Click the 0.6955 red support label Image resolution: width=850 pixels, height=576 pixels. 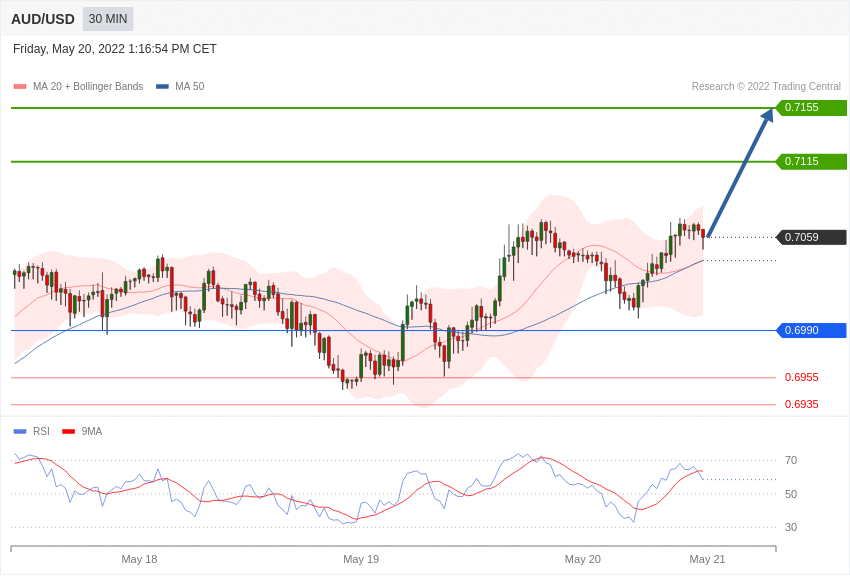802,377
